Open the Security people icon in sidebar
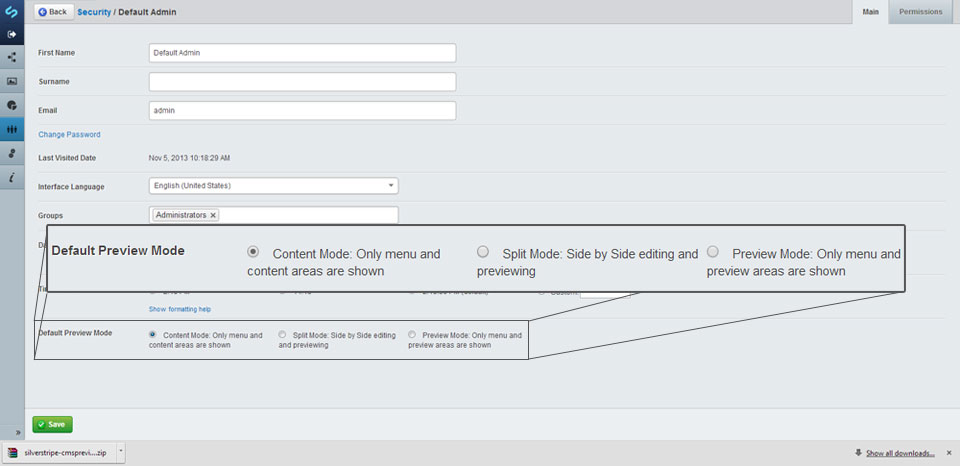The height and width of the screenshot is (466, 960). point(12,129)
